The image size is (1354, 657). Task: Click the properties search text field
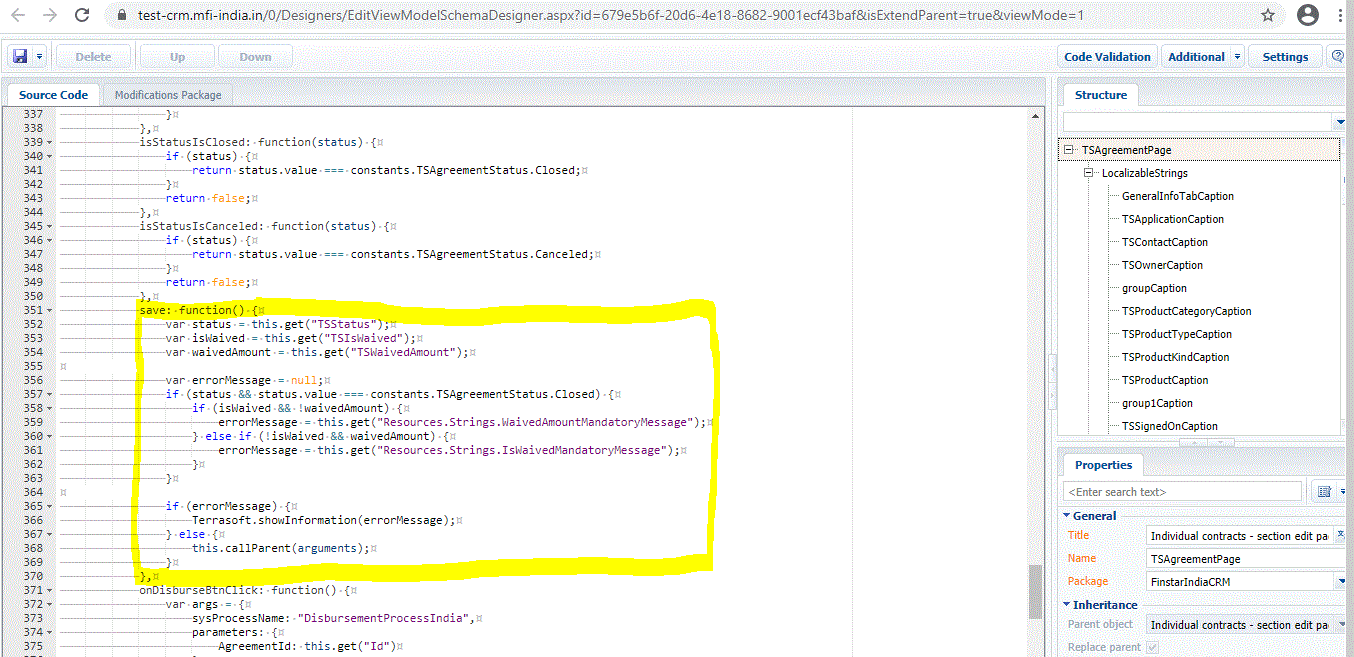[1183, 492]
